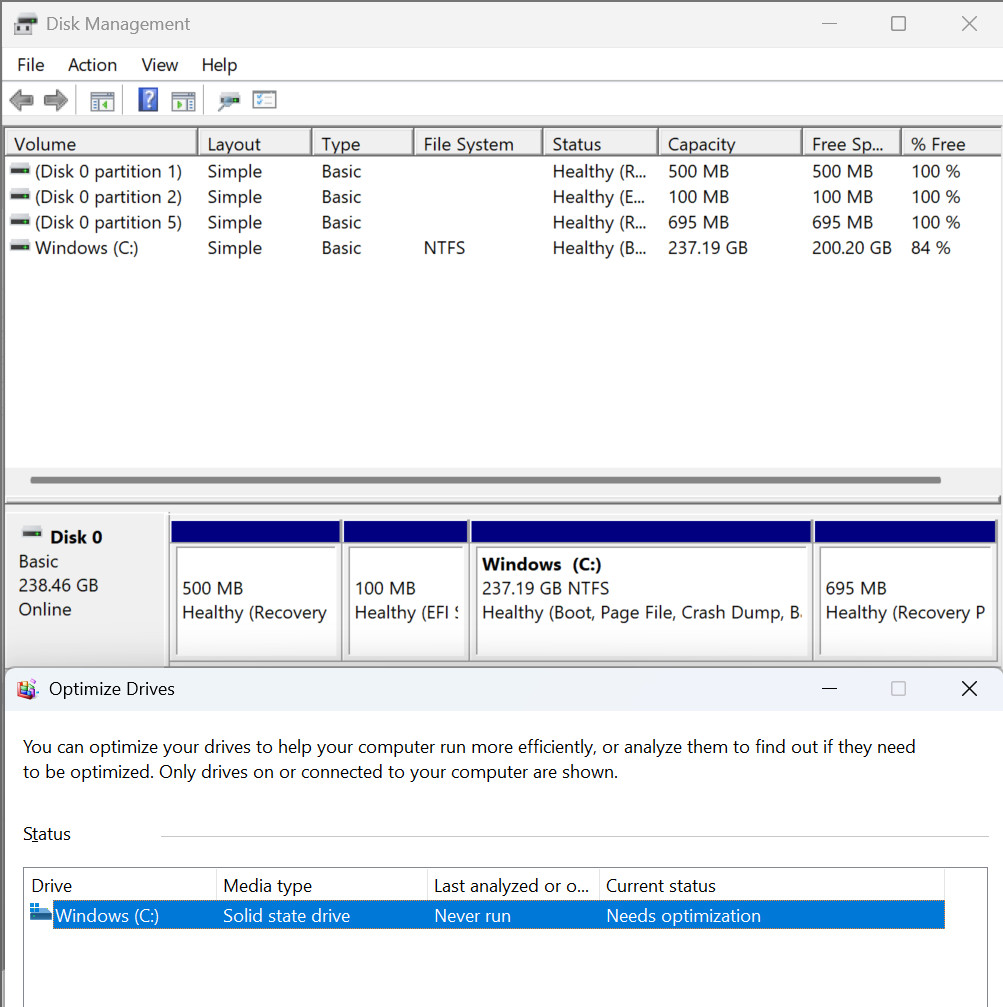The height and width of the screenshot is (1007, 1003).
Task: Click drive icon for Disk 0 partition 1
Action: tap(21, 170)
